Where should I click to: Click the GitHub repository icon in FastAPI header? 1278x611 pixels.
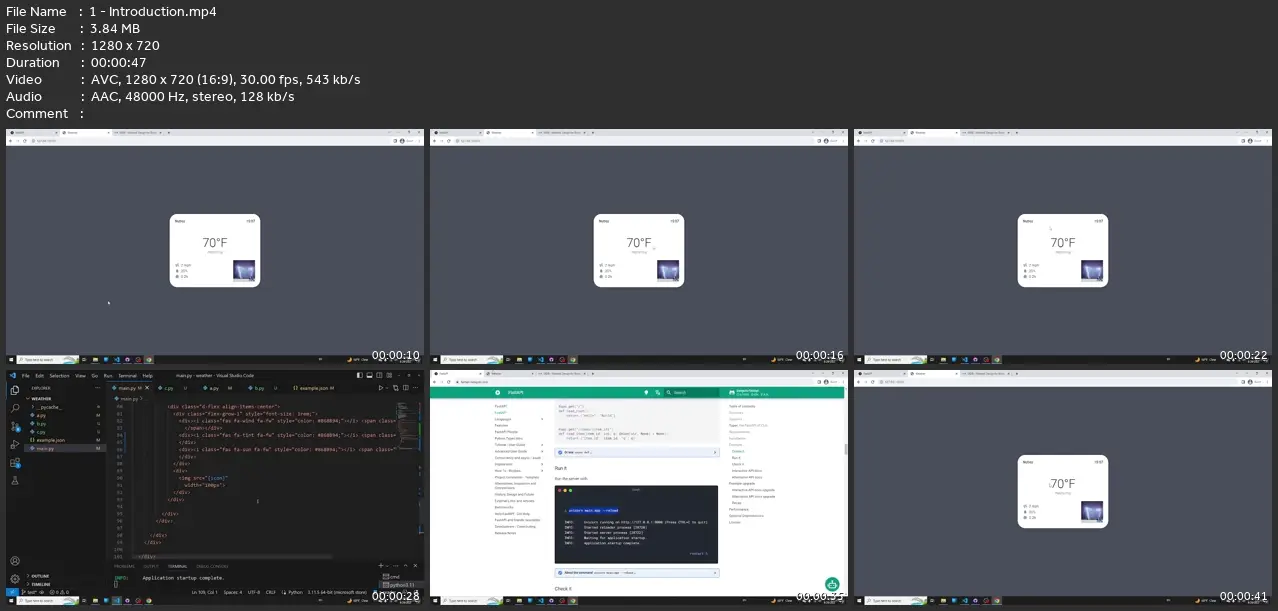coord(732,392)
